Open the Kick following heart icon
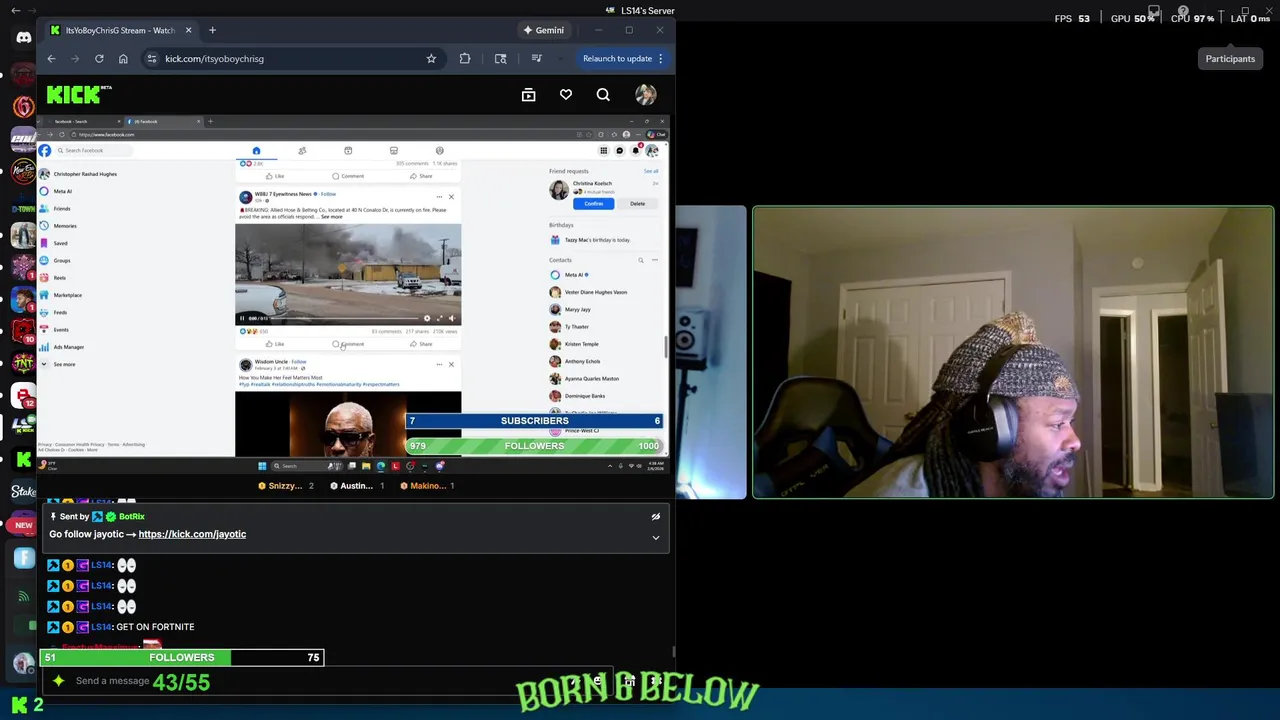The image size is (1280, 720). (x=566, y=94)
